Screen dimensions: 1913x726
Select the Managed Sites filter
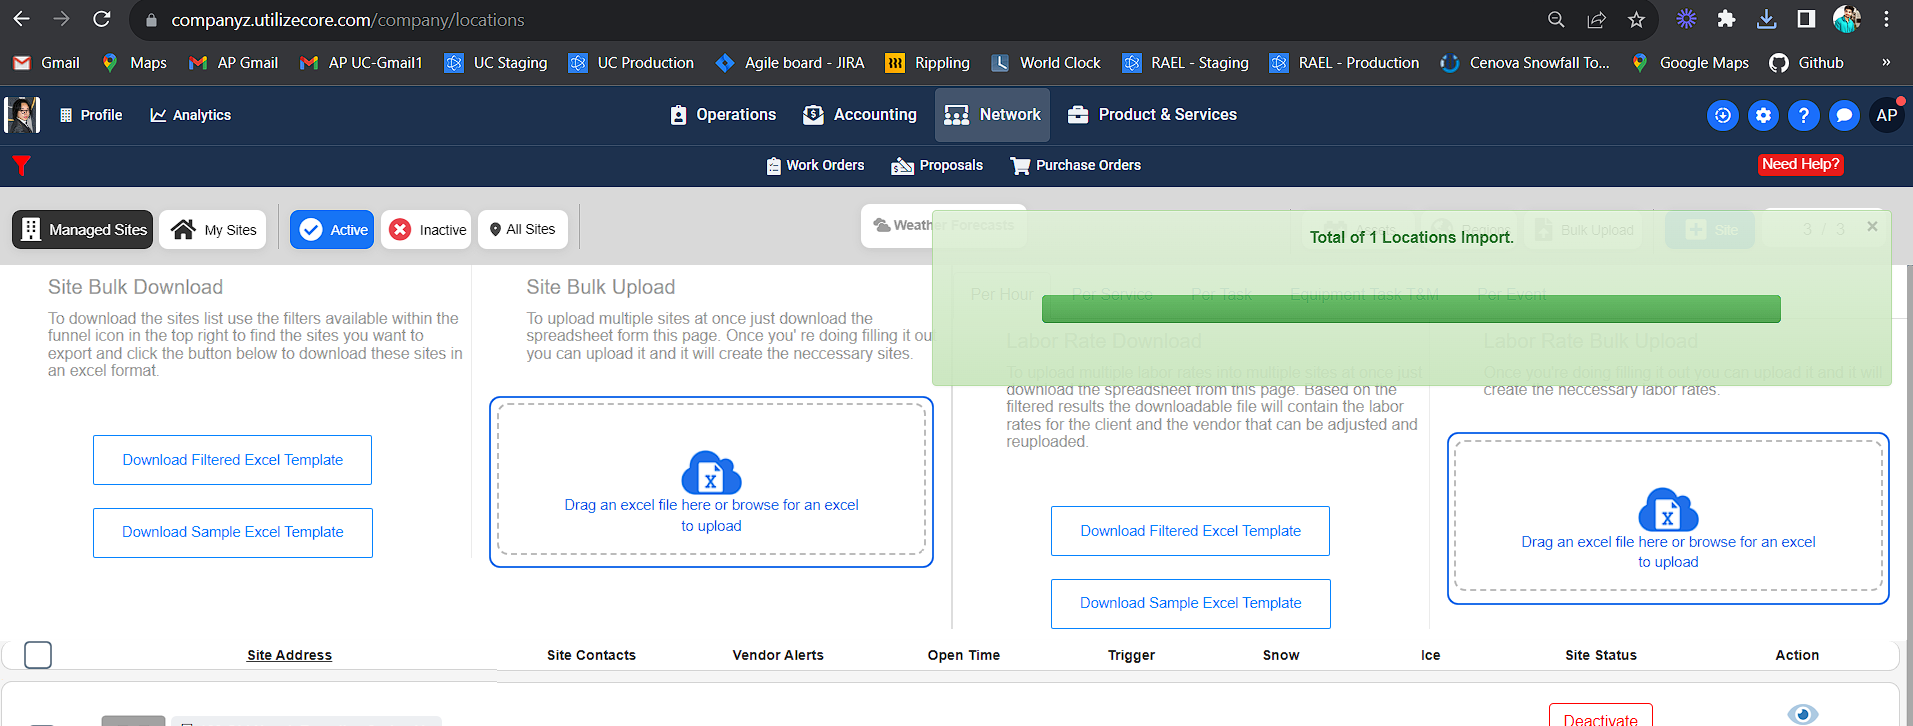click(x=83, y=229)
